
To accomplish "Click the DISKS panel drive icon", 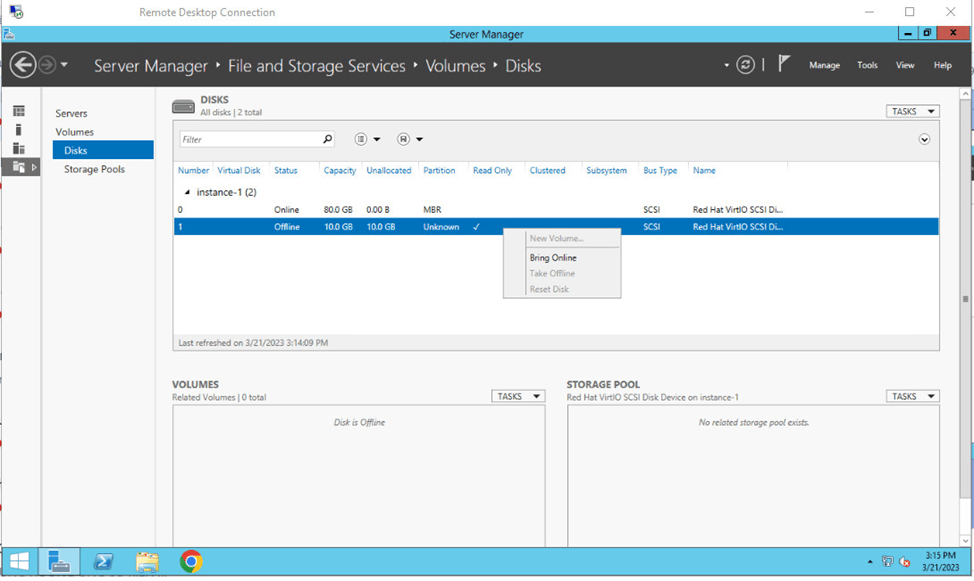I will point(183,106).
